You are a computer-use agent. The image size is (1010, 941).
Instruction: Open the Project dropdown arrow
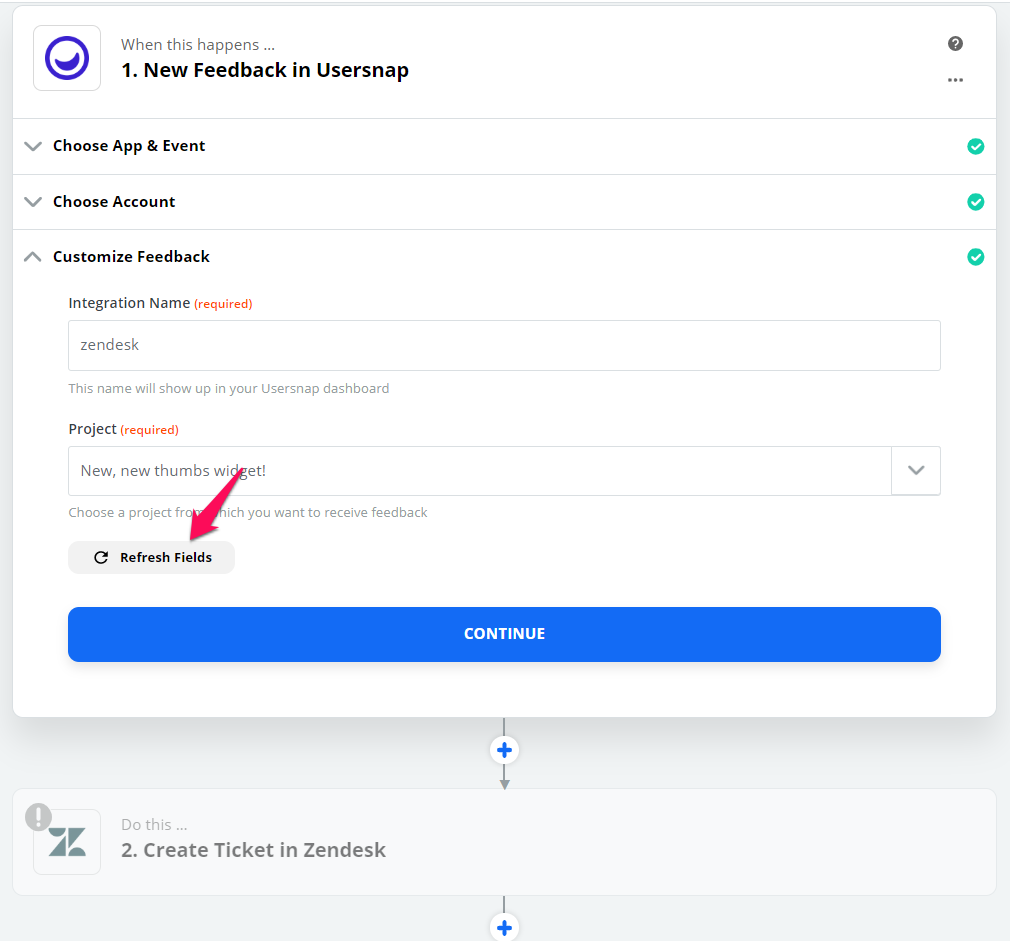916,471
